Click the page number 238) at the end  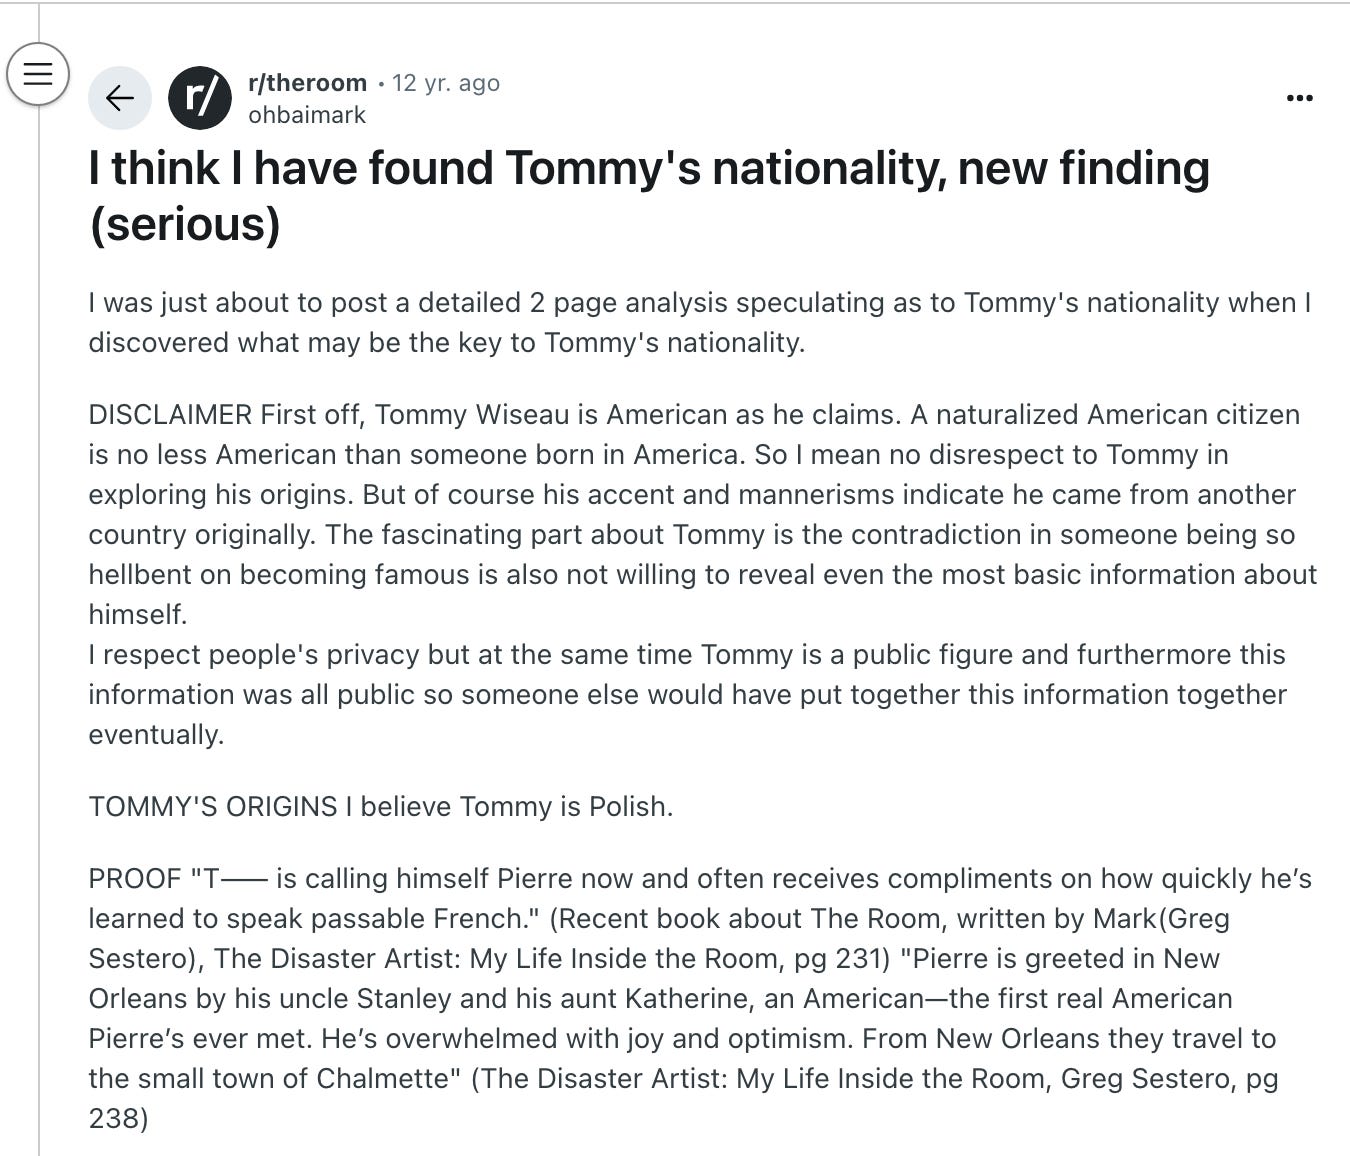[118, 1119]
